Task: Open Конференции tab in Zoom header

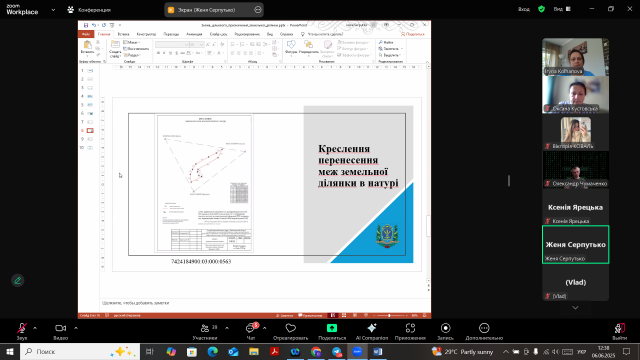Action: coord(89,10)
